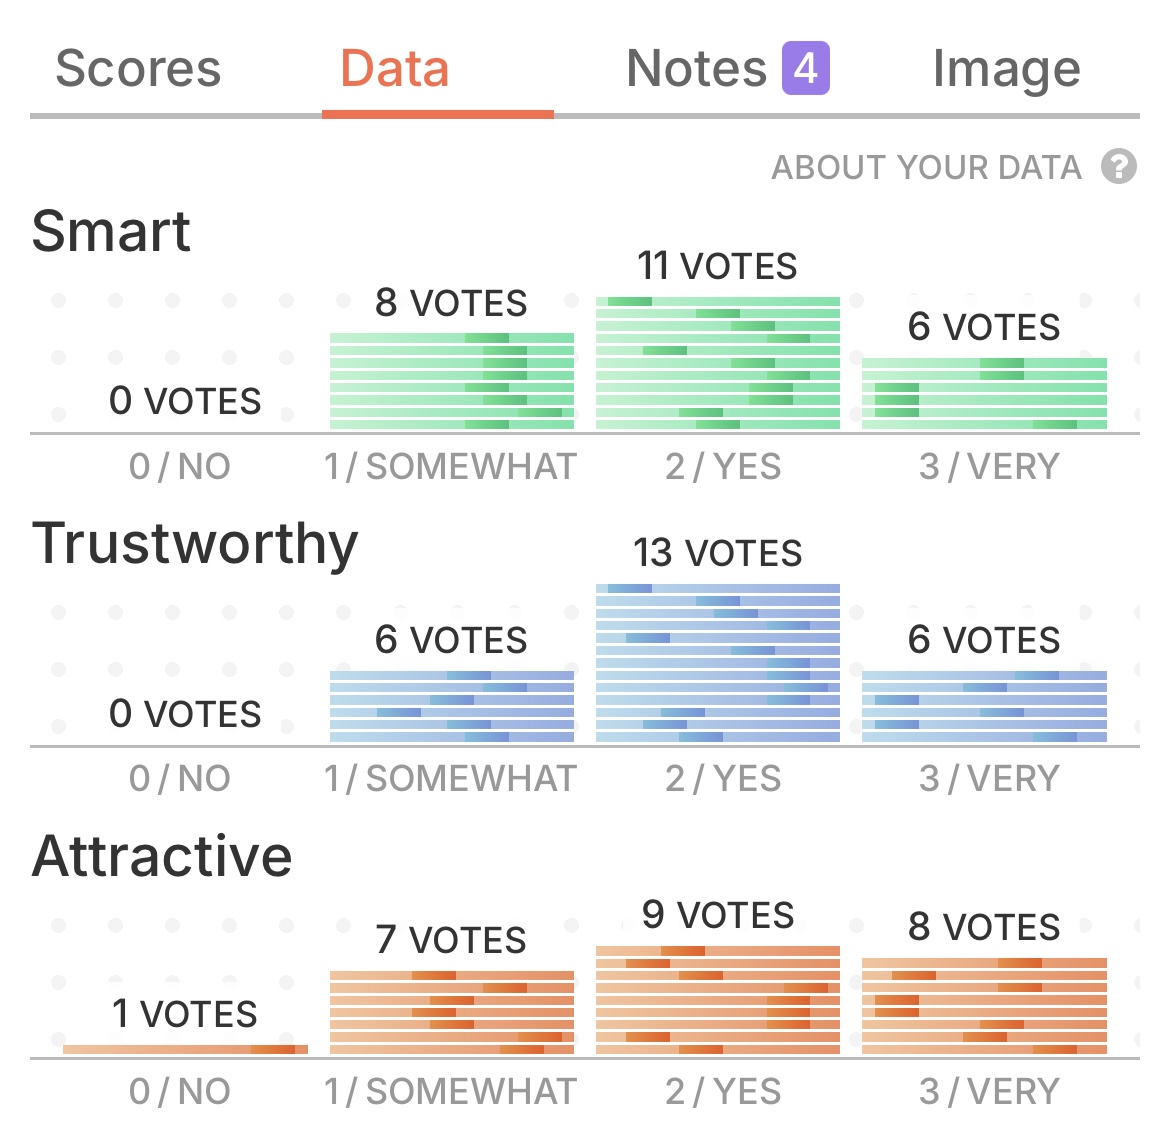Click the Smart 6 votes Very bars
The image size is (1170, 1147).
(x=984, y=394)
